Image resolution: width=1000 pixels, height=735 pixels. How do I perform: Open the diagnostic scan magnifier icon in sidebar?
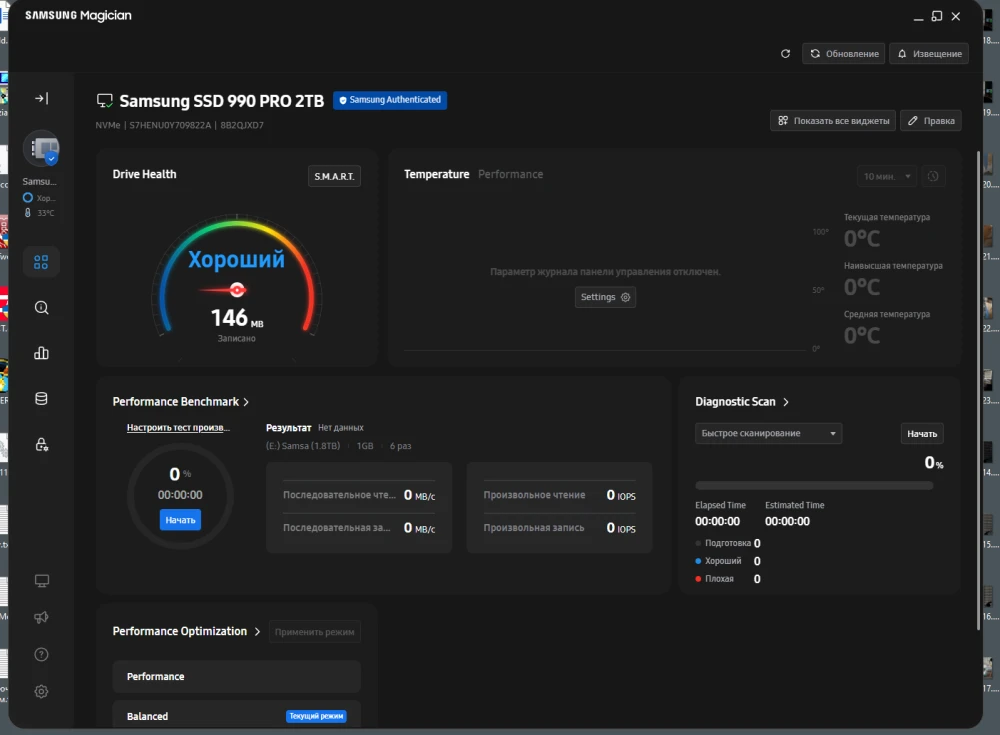[41, 308]
